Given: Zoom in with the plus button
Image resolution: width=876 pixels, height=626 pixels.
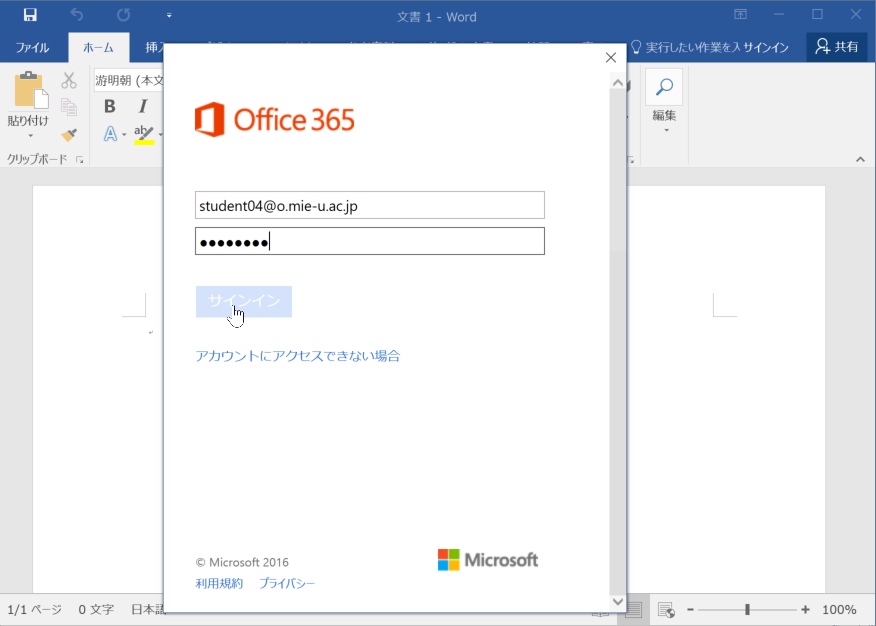Looking at the screenshot, I should tap(805, 610).
